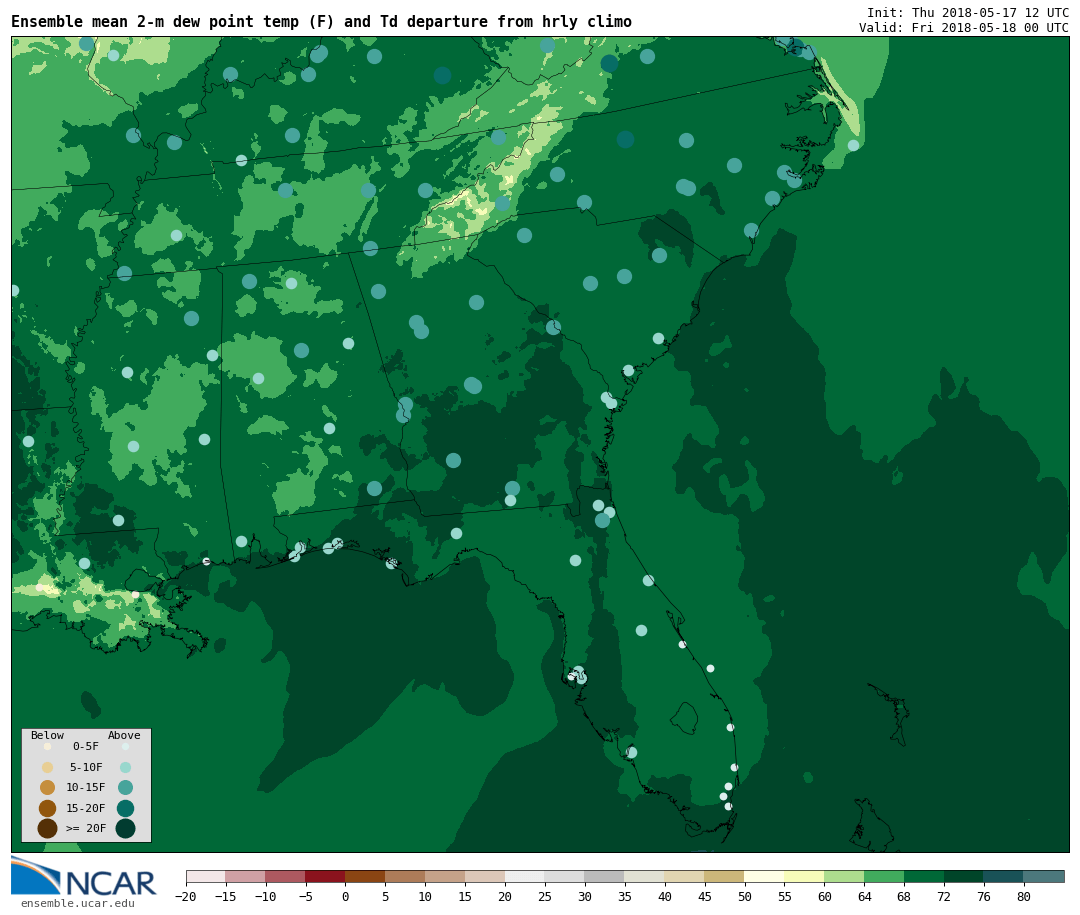
Task: Click the Init: Thu 2018-05-17 12 UTC text
Action: [968, 12]
